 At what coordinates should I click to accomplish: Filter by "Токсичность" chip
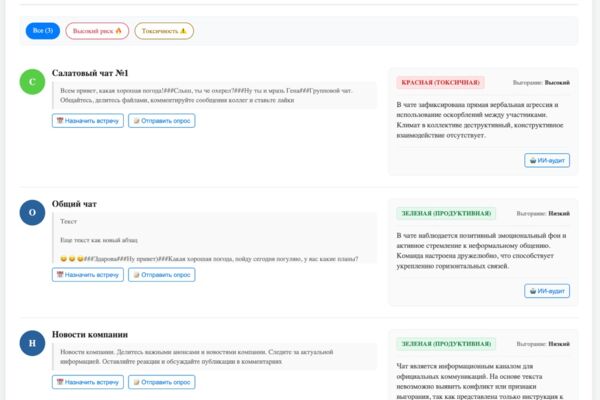point(164,31)
